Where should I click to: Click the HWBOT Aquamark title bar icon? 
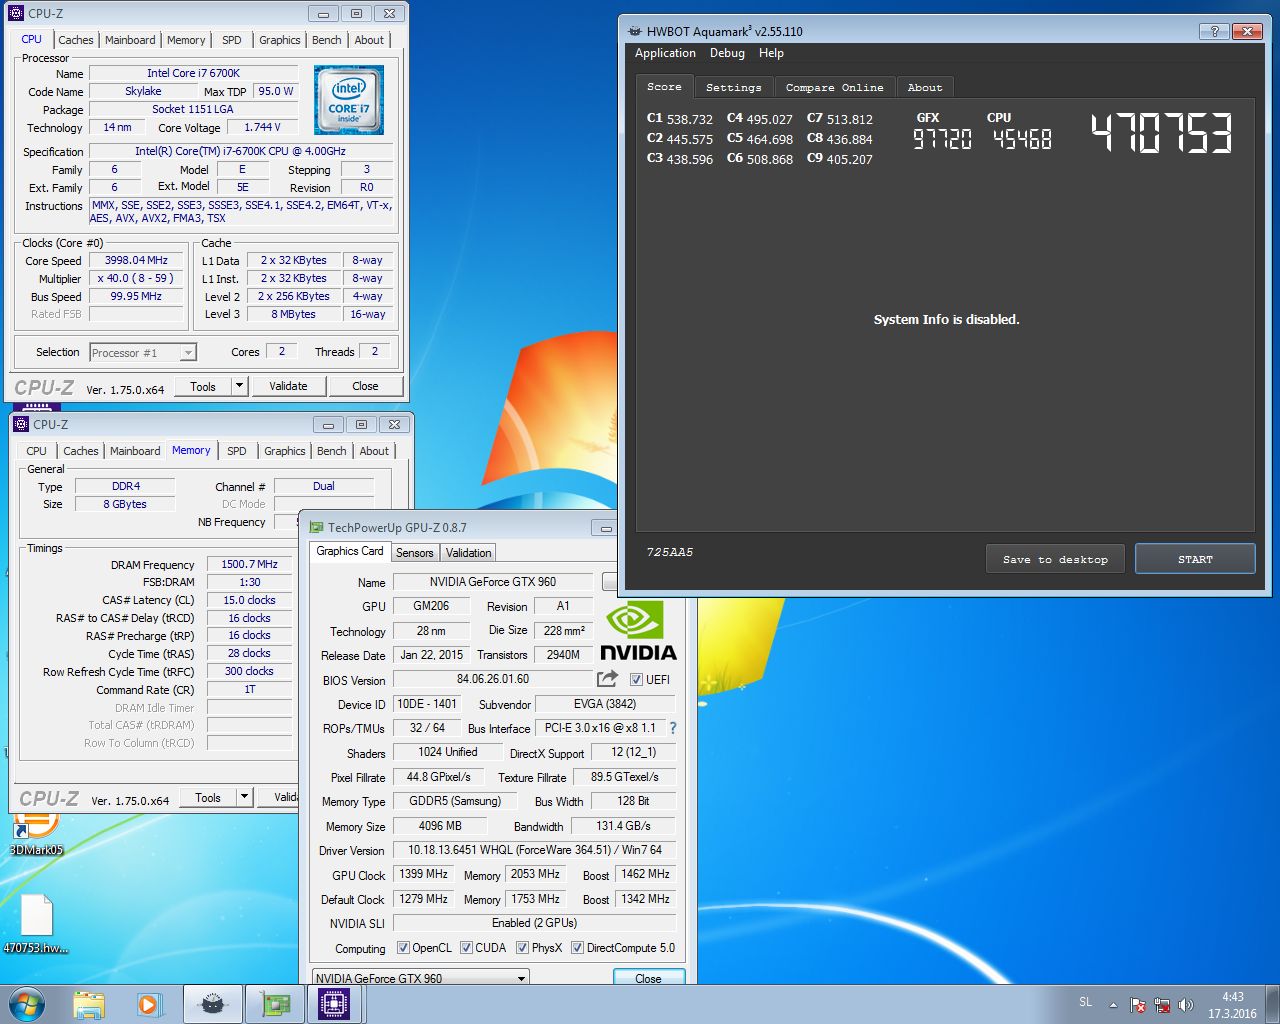634,31
